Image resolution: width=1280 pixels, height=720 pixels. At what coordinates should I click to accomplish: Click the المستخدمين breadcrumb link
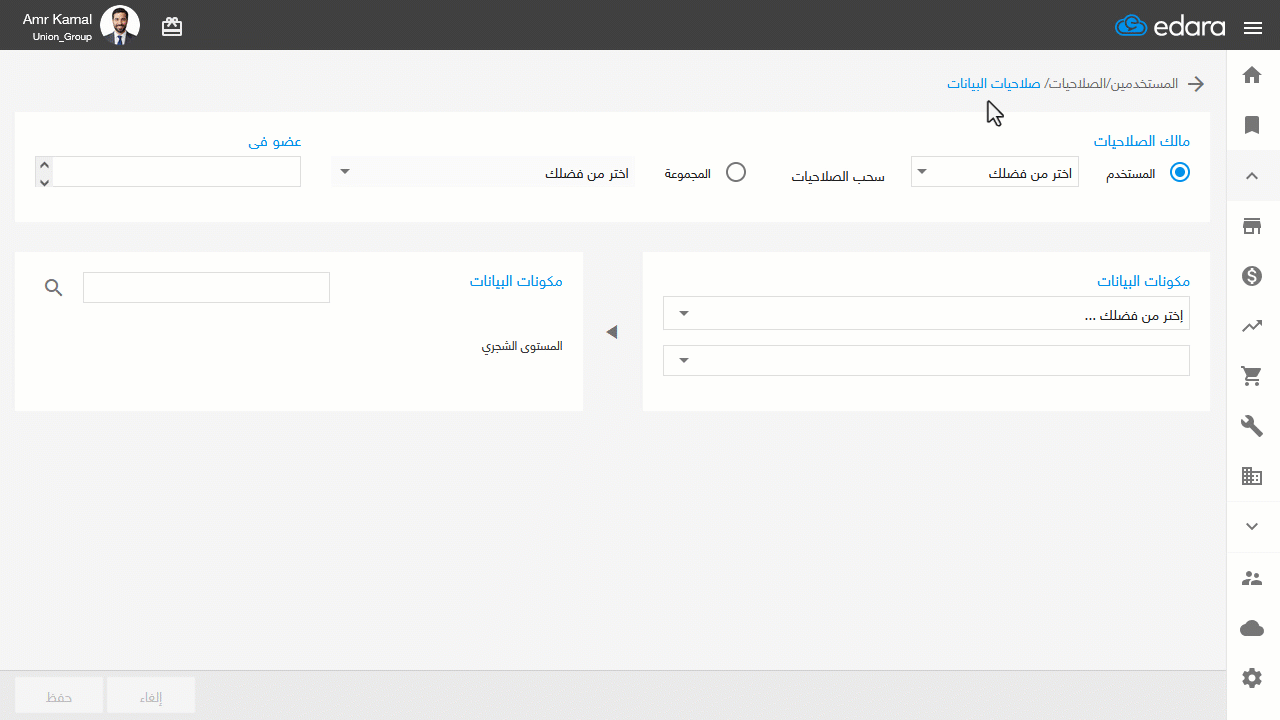1145,84
